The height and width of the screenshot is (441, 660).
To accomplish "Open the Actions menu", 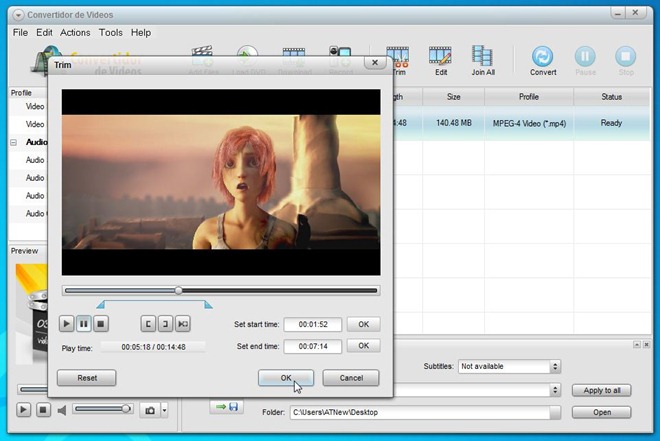I will click(x=75, y=32).
